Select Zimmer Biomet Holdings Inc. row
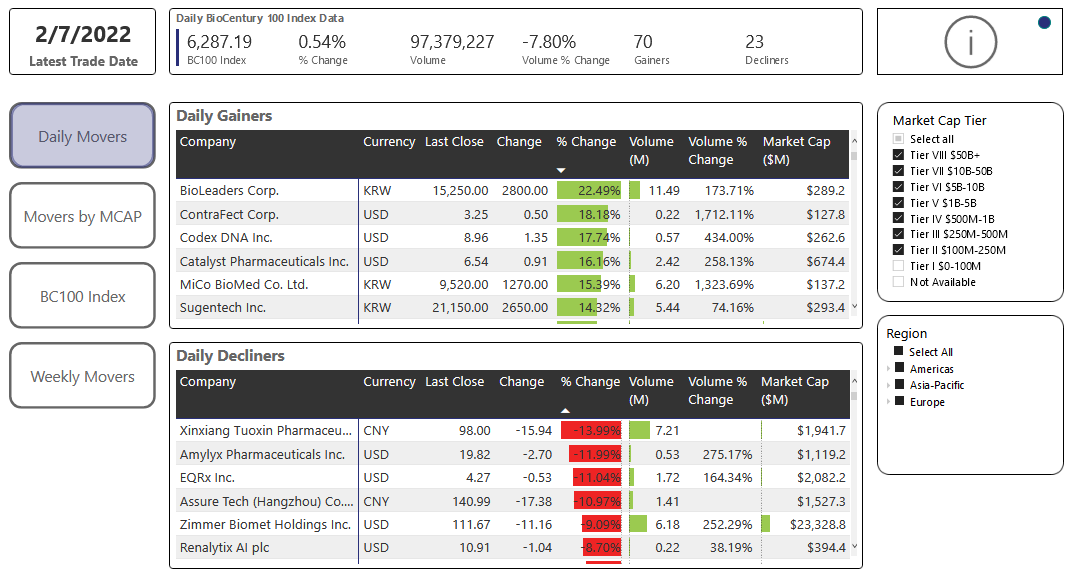 pos(512,524)
